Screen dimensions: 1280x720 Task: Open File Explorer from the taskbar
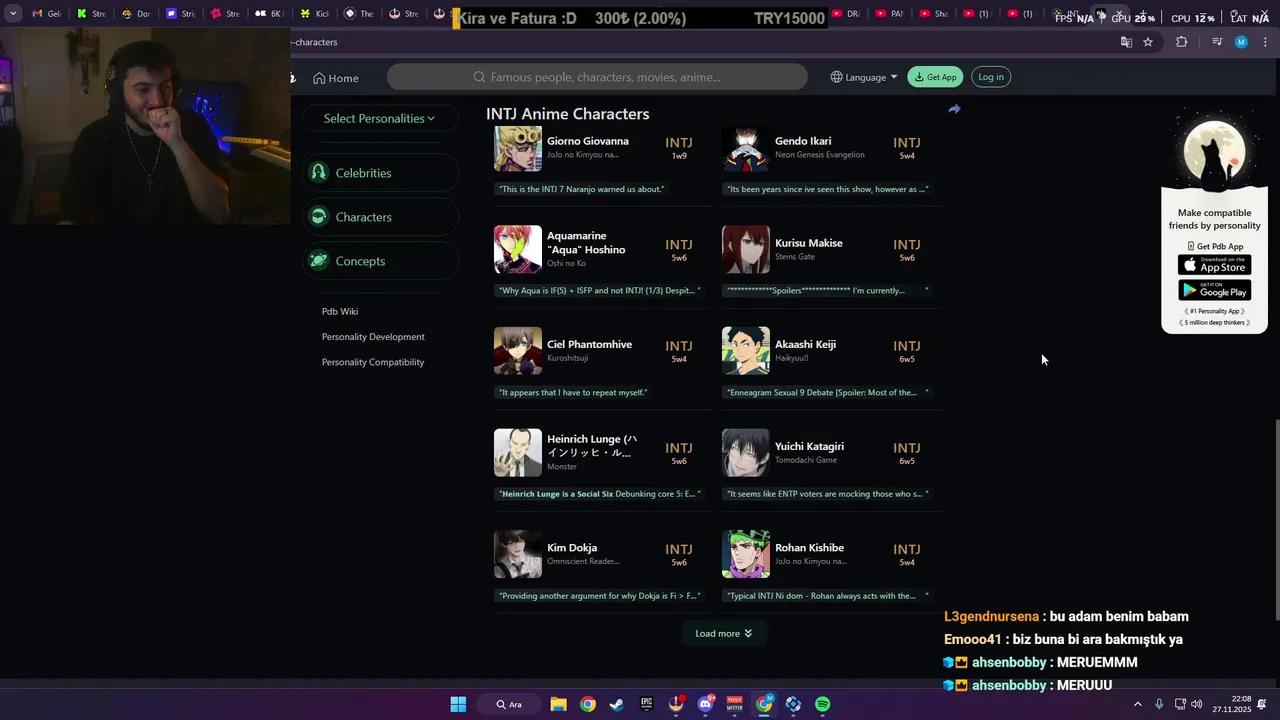click(558, 704)
